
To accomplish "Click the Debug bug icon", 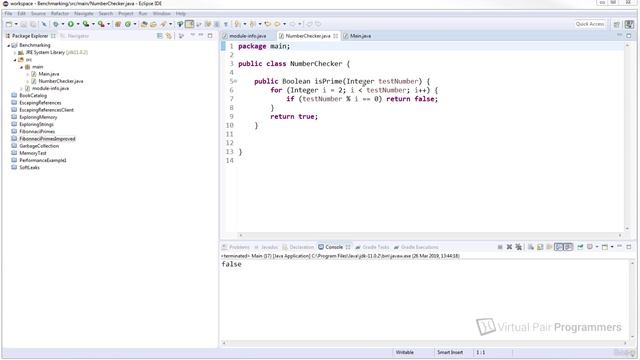I will (x=56, y=24).
